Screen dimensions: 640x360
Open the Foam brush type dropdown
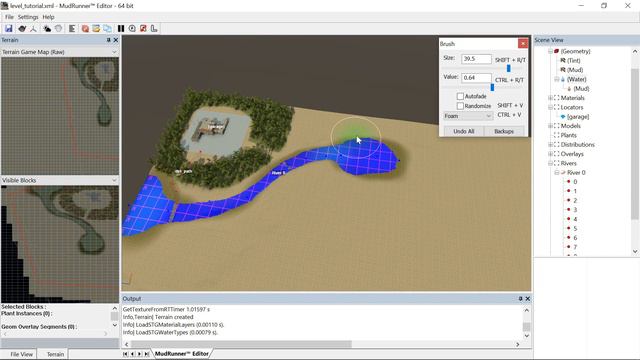coord(468,116)
